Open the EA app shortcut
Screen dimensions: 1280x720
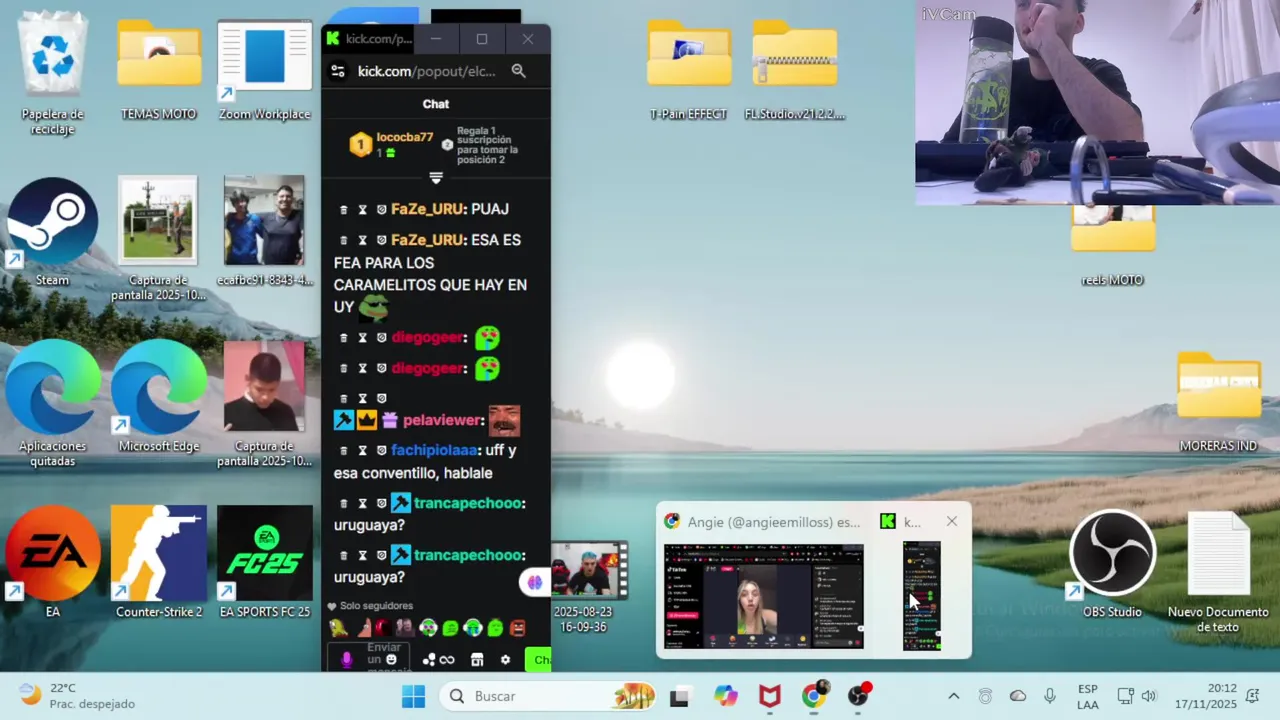pyautogui.click(x=52, y=562)
